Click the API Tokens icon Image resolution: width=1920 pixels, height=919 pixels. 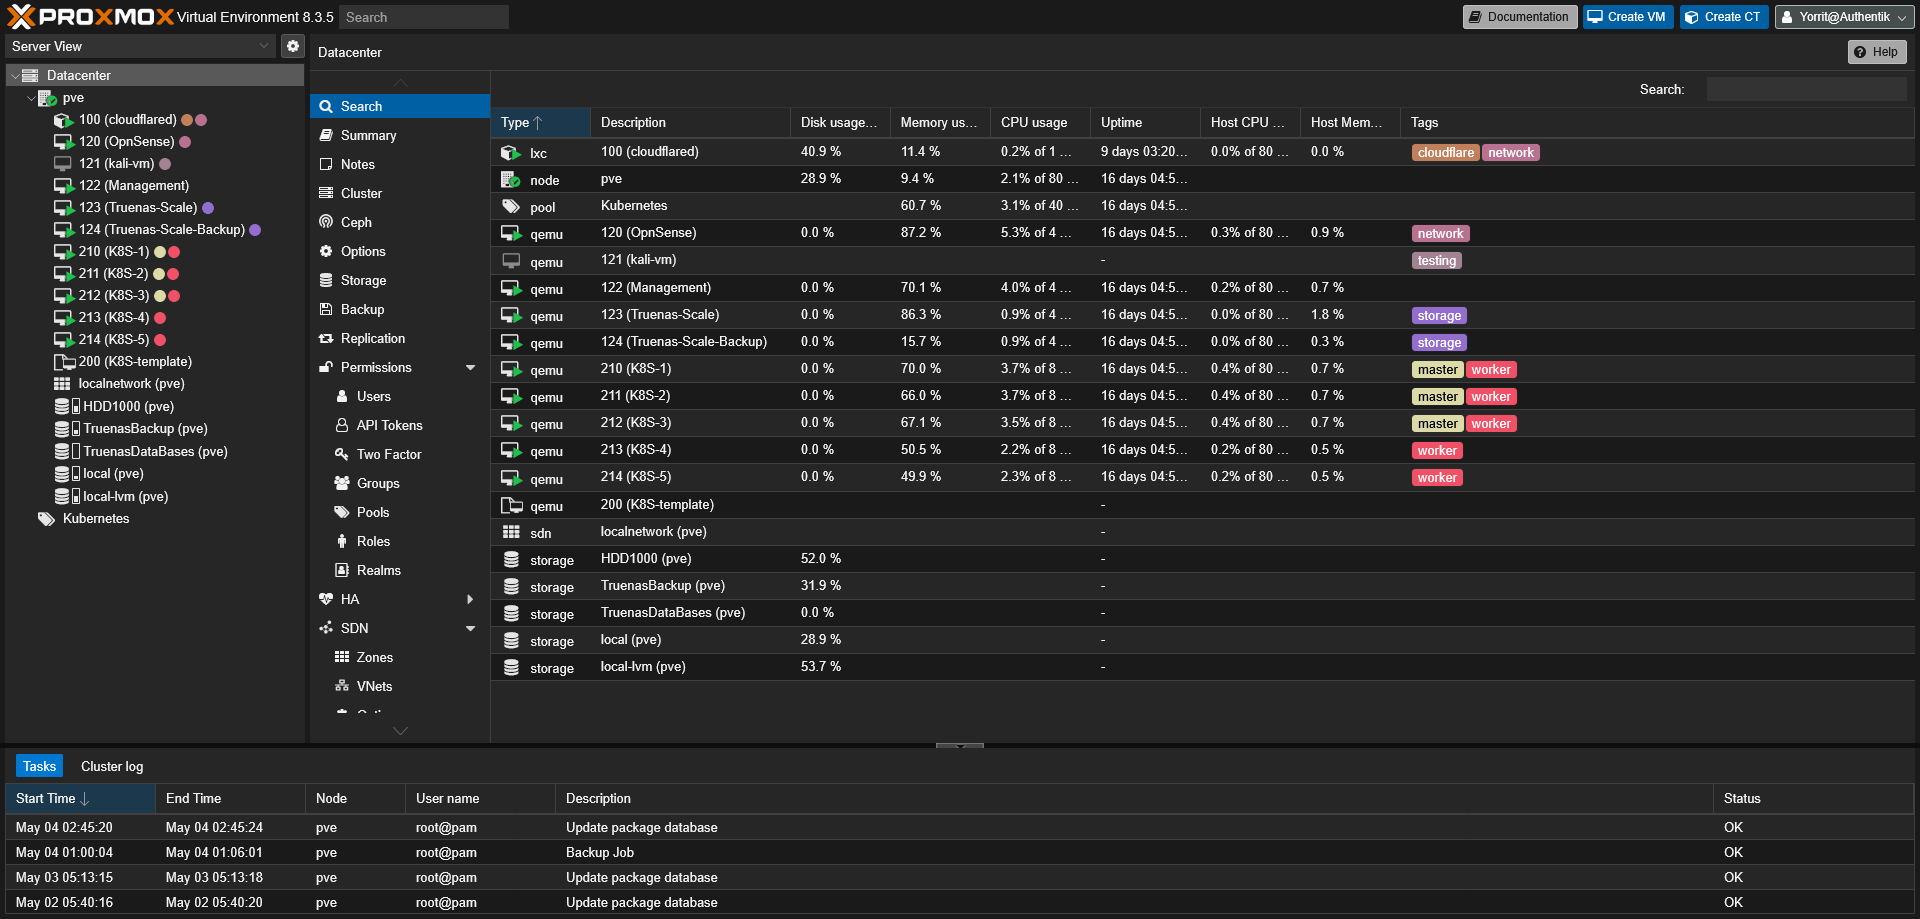click(342, 425)
